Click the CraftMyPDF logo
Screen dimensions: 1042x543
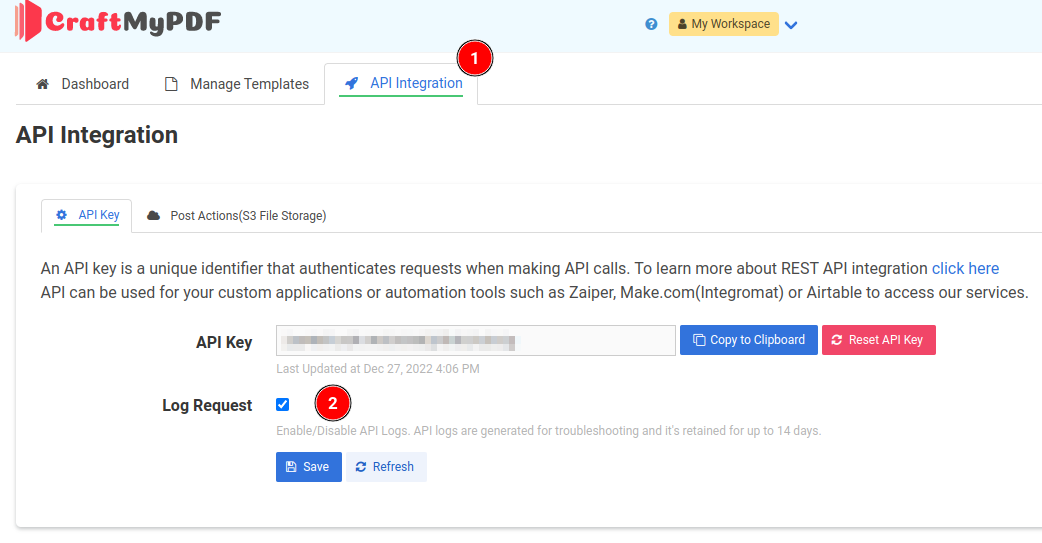118,22
